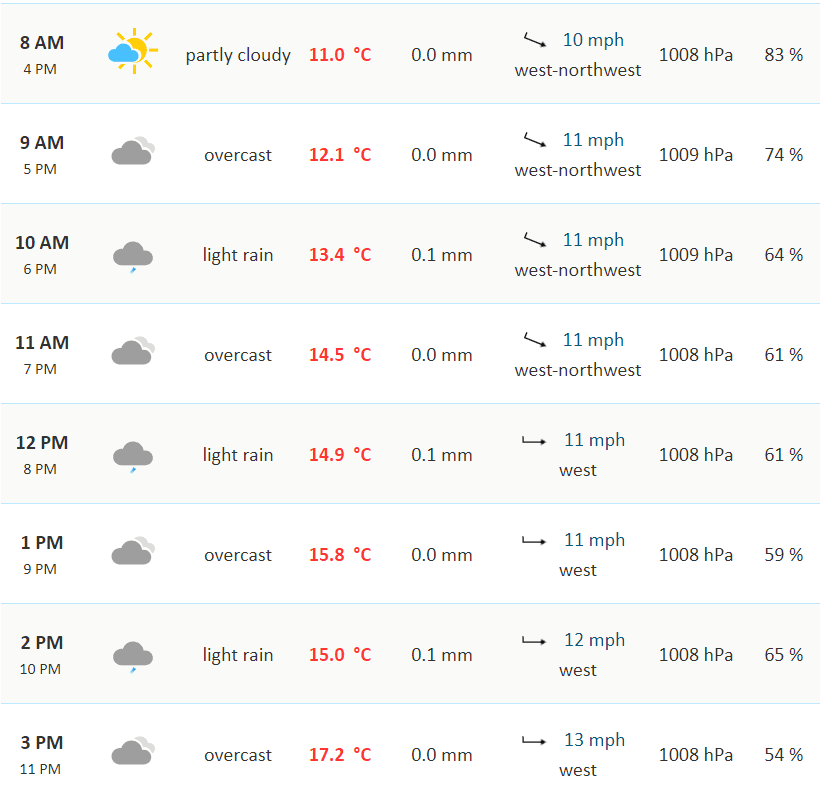Viewport: 820px width, 801px height.
Task: Click the 0.1 mm precipitation at 2 PM
Action: pyautogui.click(x=441, y=655)
